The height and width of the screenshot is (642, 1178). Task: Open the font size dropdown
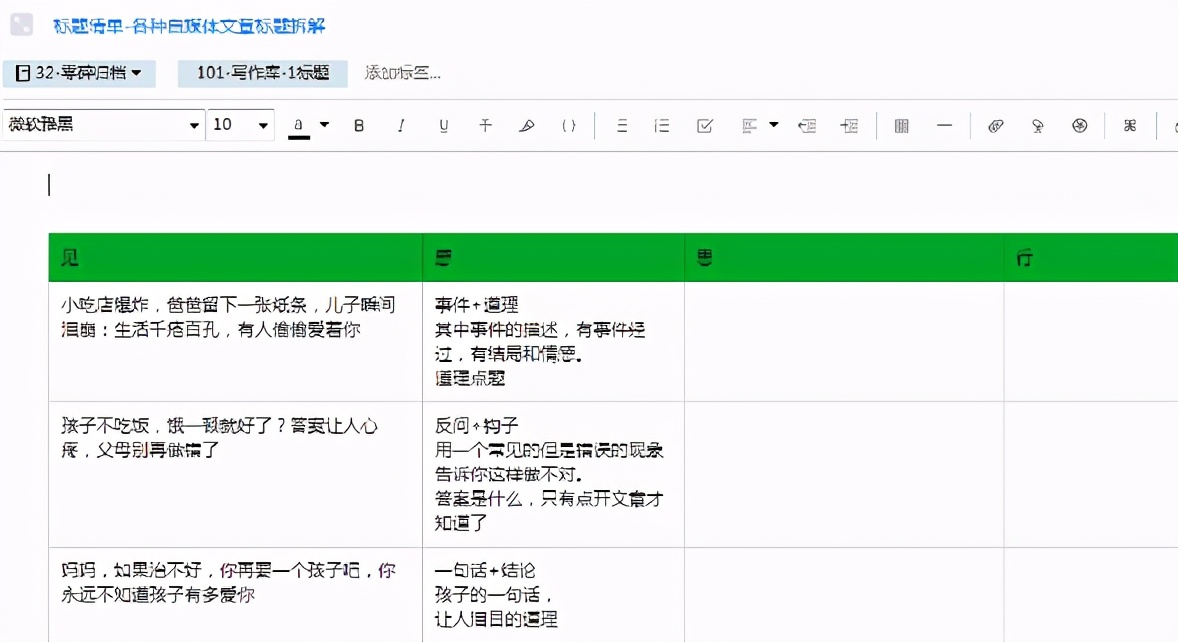[x=264, y=126]
